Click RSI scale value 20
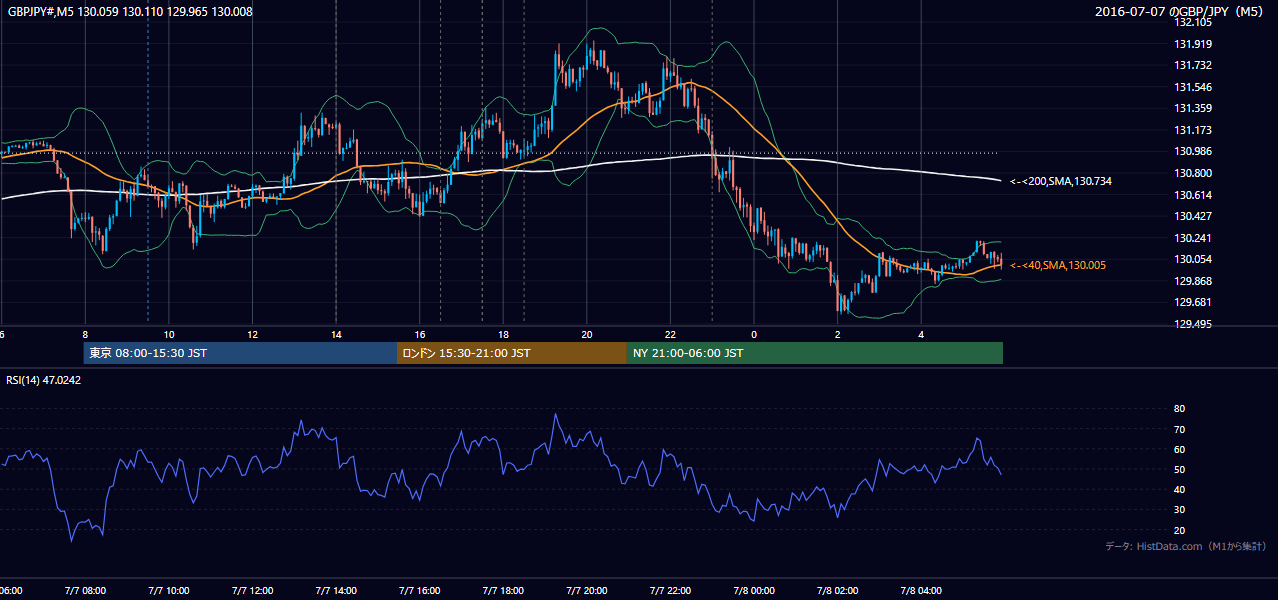 (1179, 530)
